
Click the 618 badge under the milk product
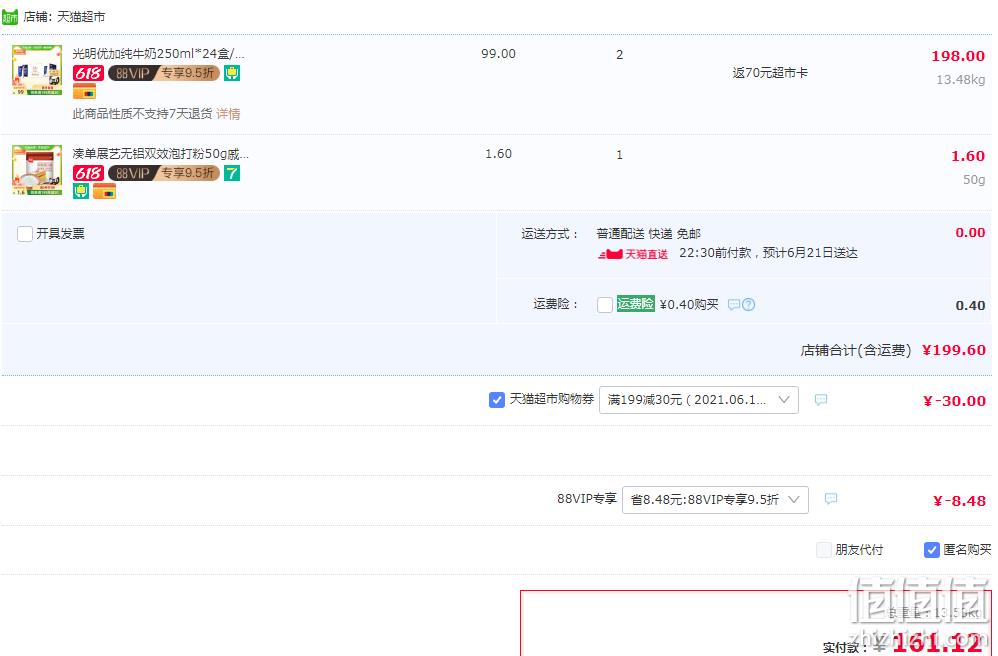point(88,73)
